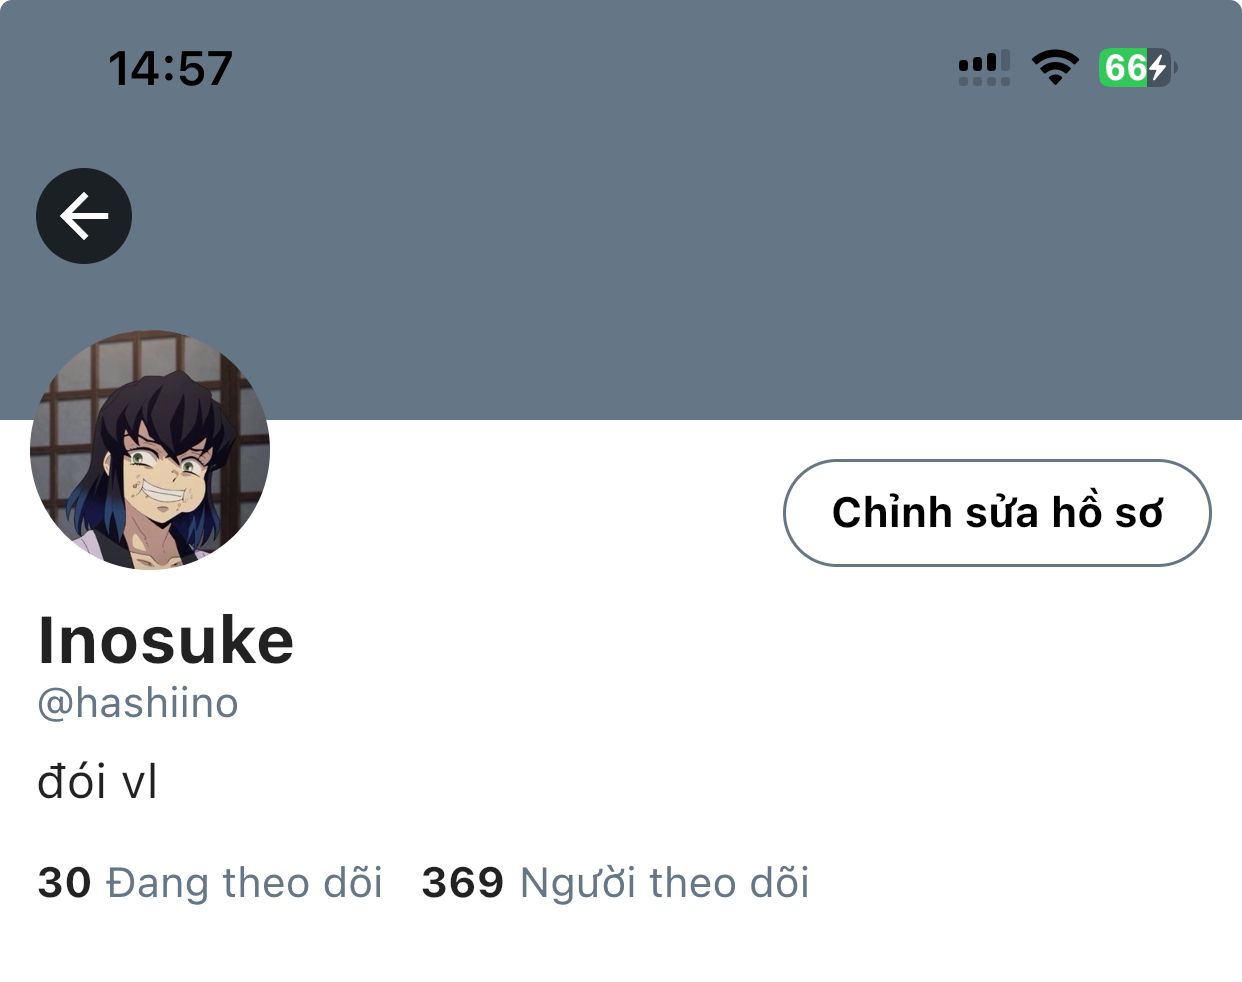Click the Người theo dõi label text
This screenshot has height=982, width=1242.
point(665,883)
